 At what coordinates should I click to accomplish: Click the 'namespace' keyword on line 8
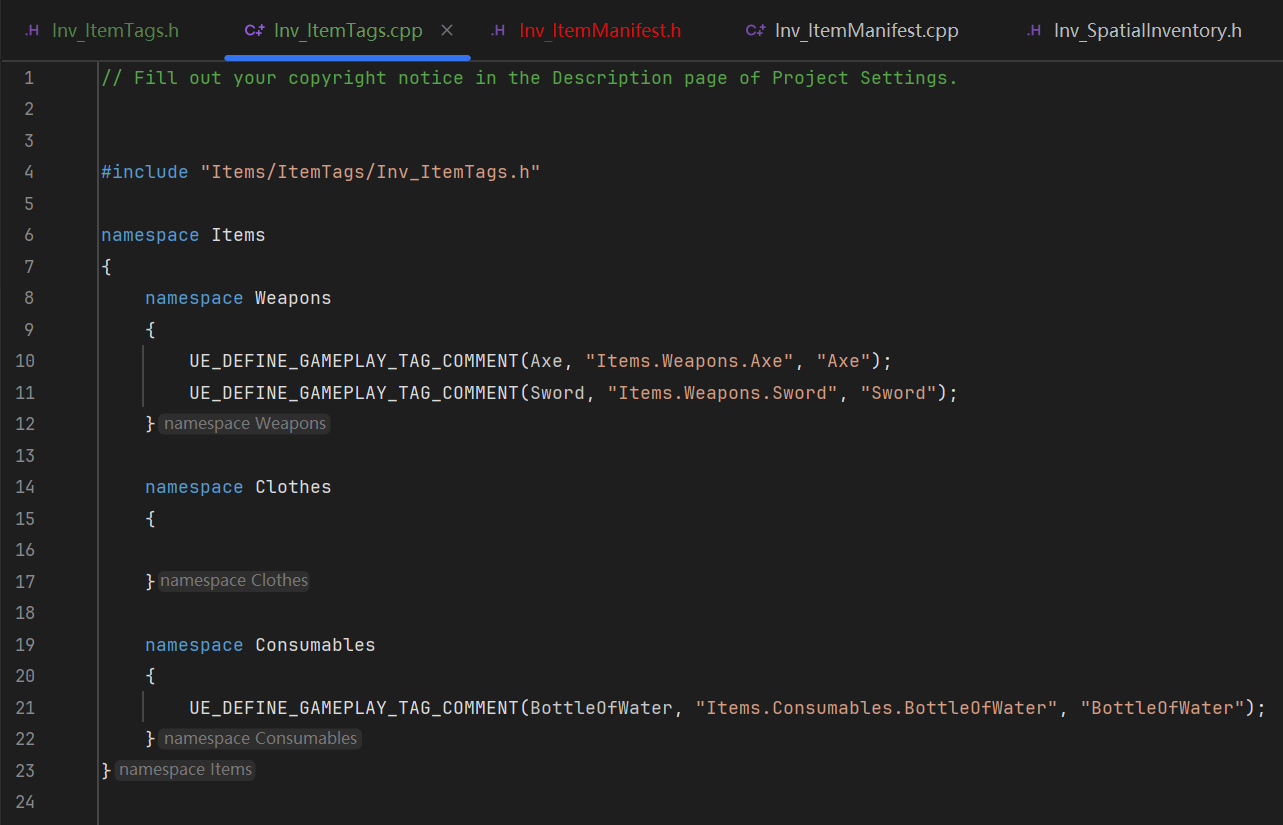(x=194, y=298)
